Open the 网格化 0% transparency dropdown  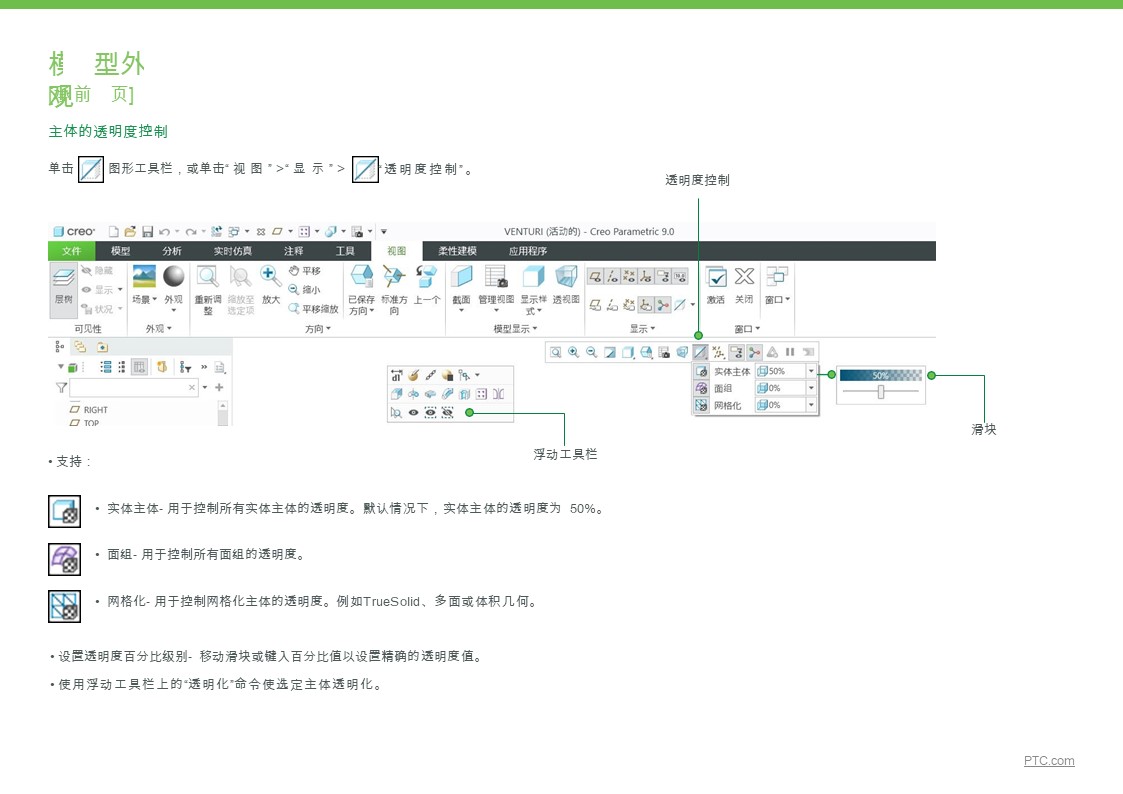point(811,405)
